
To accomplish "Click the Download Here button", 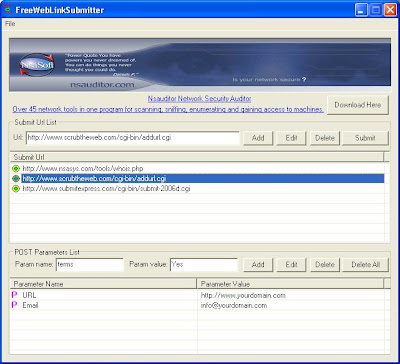I will (x=358, y=105).
